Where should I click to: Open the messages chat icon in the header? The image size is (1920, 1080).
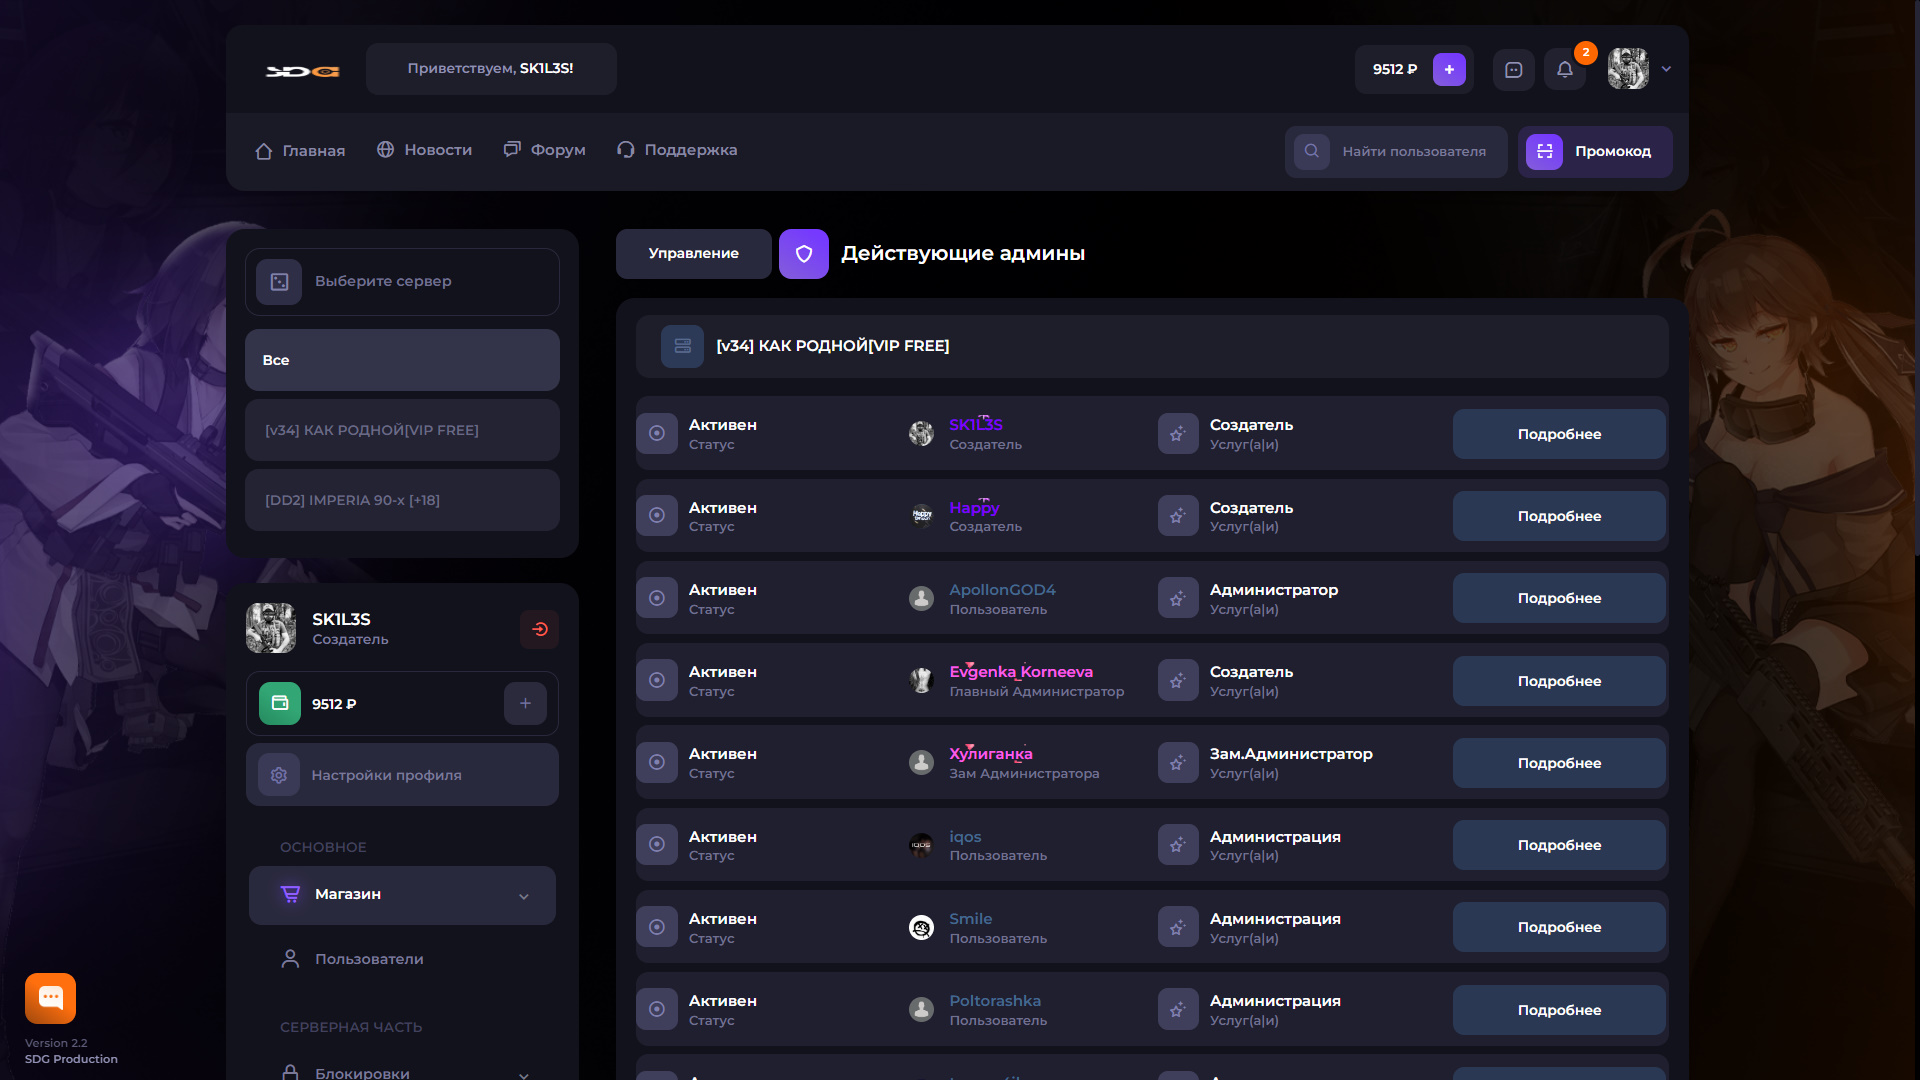point(1514,70)
